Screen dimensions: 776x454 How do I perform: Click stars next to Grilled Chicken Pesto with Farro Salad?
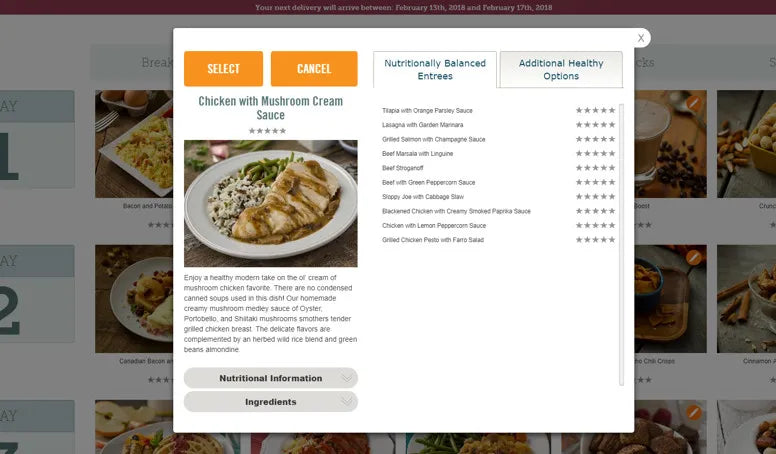point(595,240)
